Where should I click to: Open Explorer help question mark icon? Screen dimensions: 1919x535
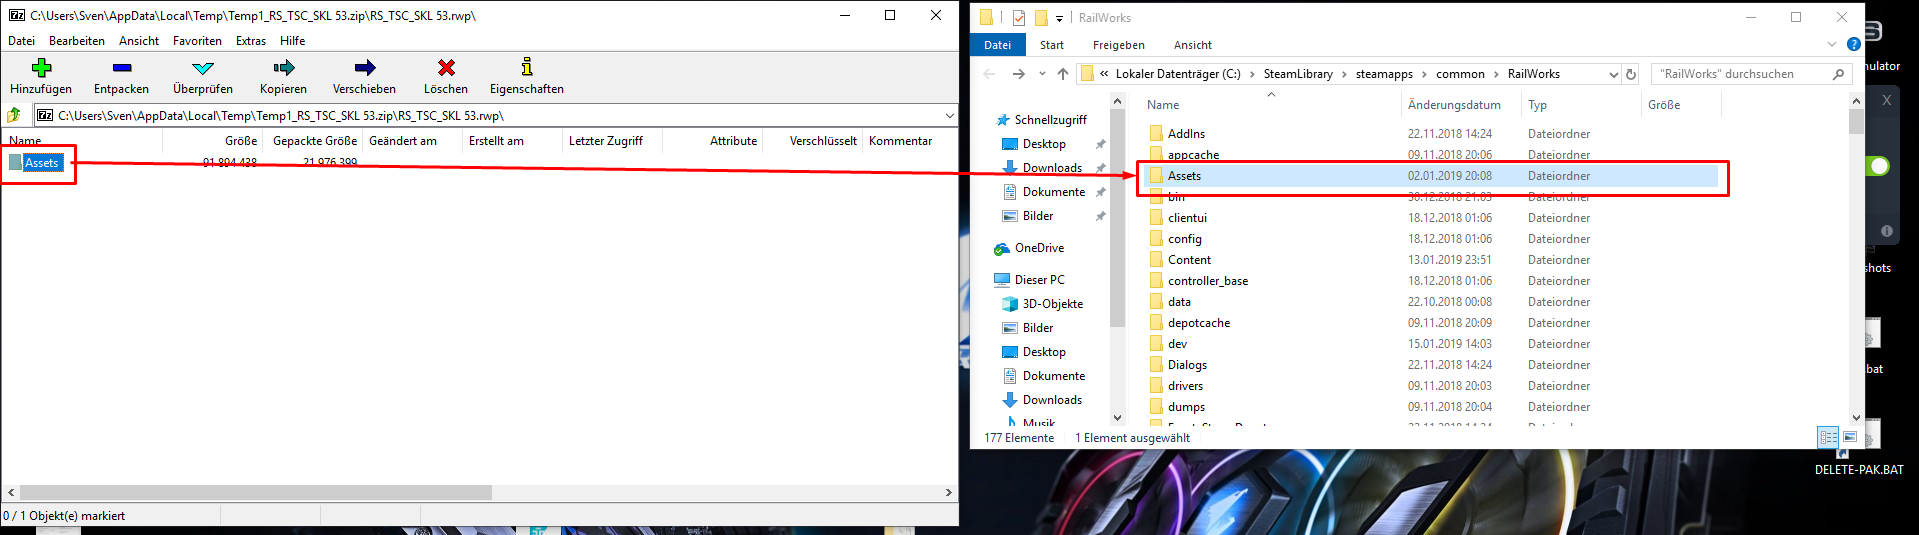tap(1853, 44)
